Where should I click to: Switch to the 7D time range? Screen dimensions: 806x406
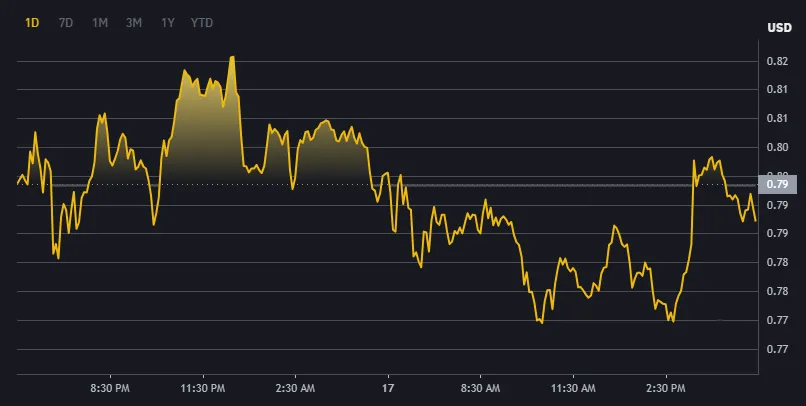(x=66, y=23)
